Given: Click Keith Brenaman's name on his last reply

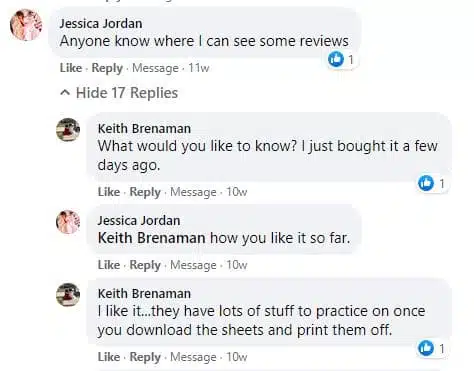Looking at the screenshot, I should coord(144,294).
